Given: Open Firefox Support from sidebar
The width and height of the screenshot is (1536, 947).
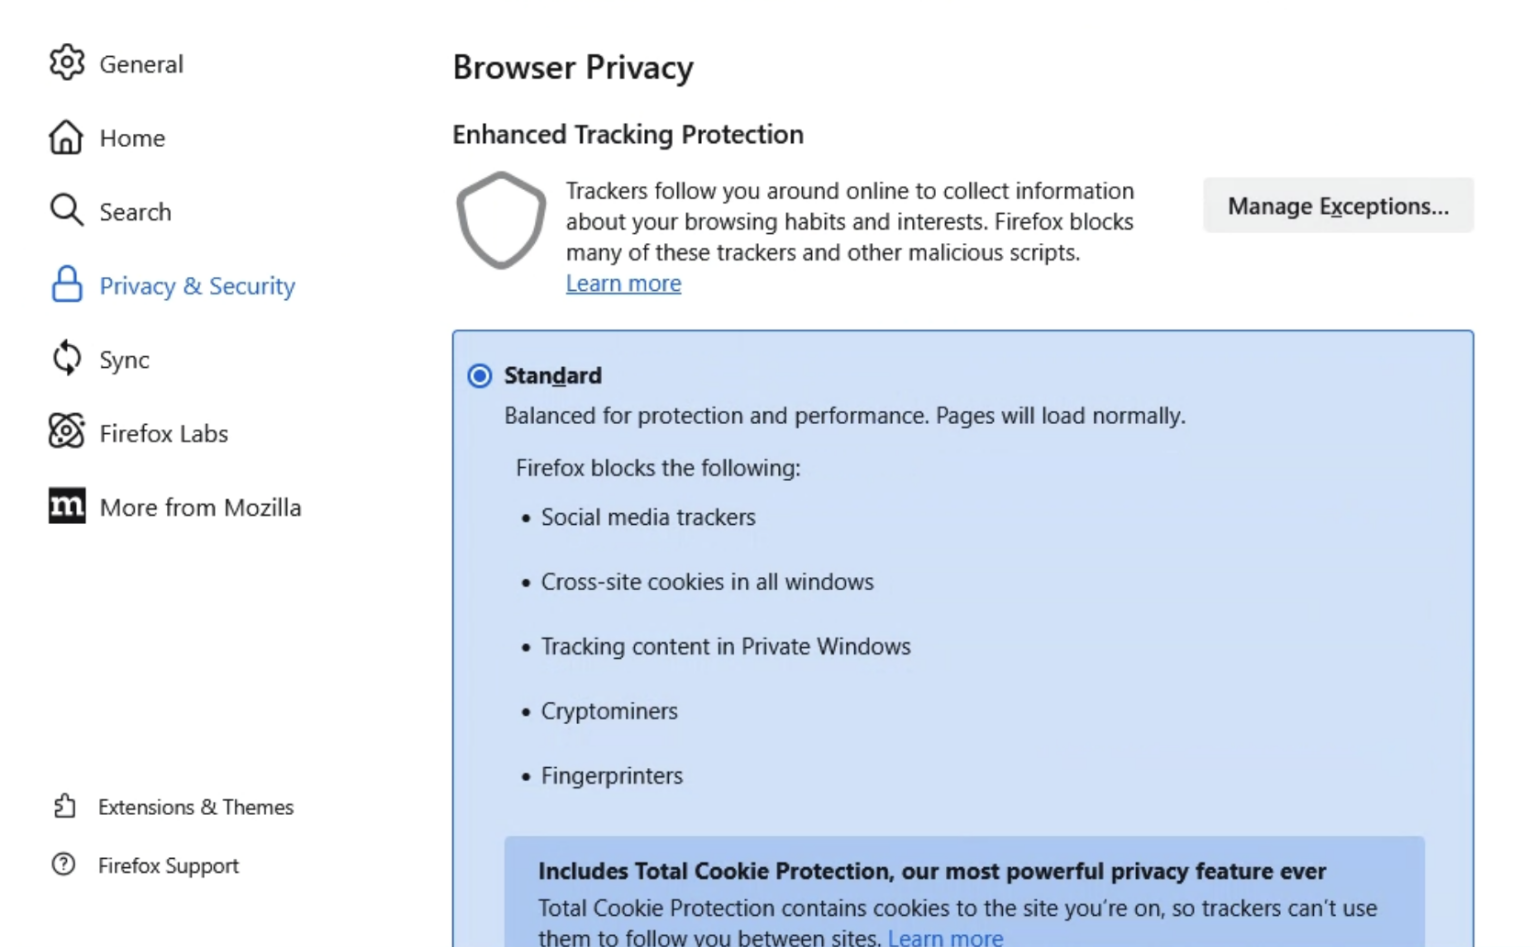Looking at the screenshot, I should [x=168, y=865].
